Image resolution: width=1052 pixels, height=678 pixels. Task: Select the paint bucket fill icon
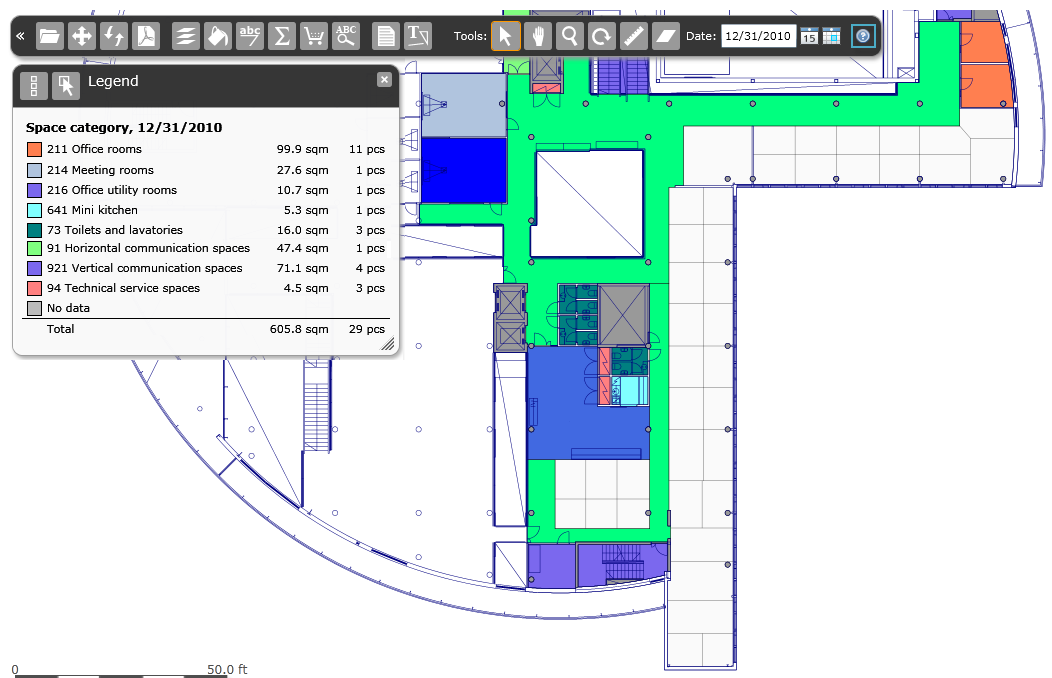[217, 36]
